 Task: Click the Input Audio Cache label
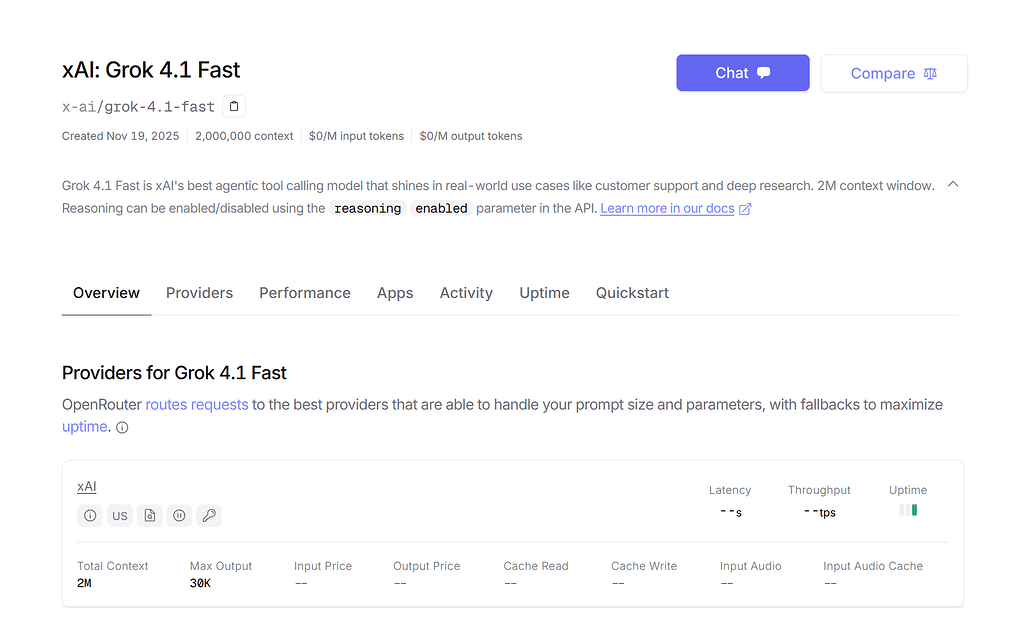click(872, 566)
